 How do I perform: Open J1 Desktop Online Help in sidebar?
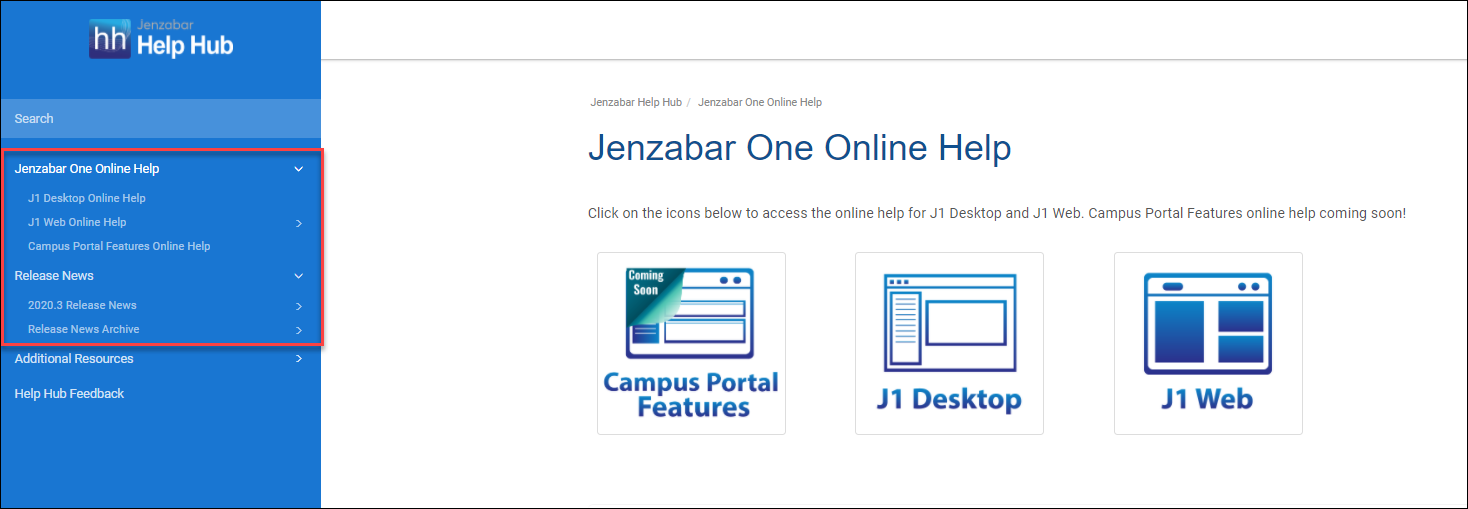click(87, 198)
